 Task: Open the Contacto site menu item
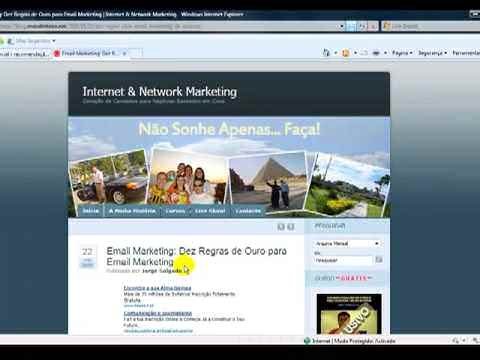pyautogui.click(x=248, y=211)
